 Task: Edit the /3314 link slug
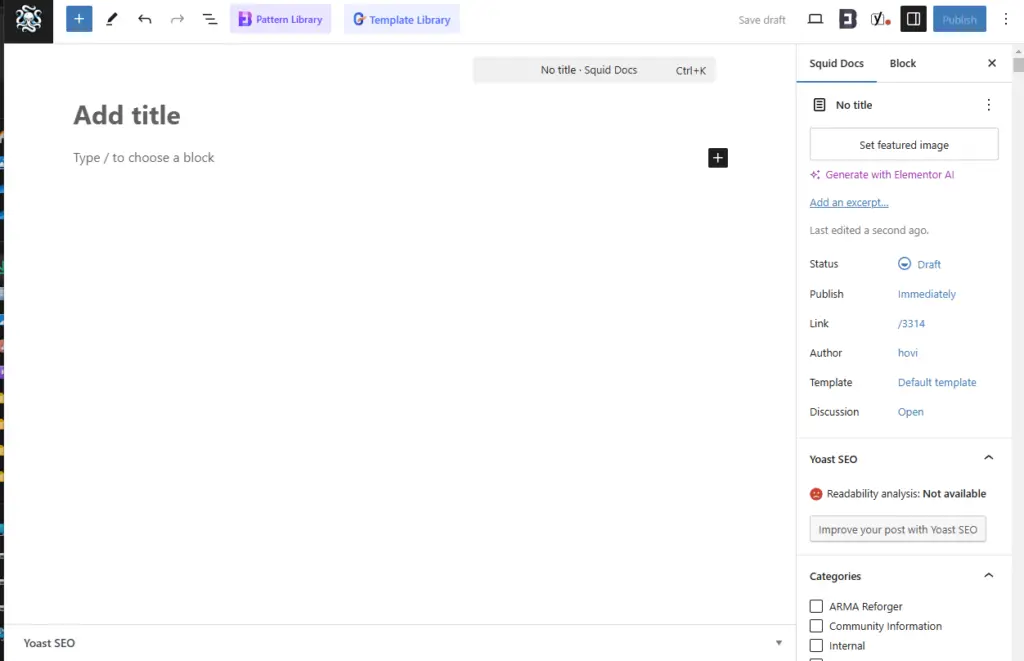(911, 323)
